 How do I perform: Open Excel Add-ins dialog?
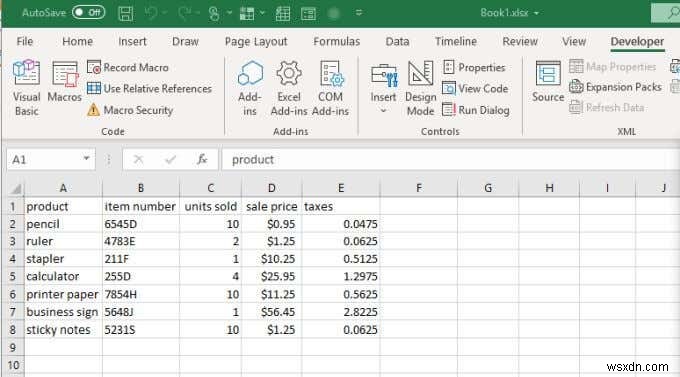pos(289,88)
